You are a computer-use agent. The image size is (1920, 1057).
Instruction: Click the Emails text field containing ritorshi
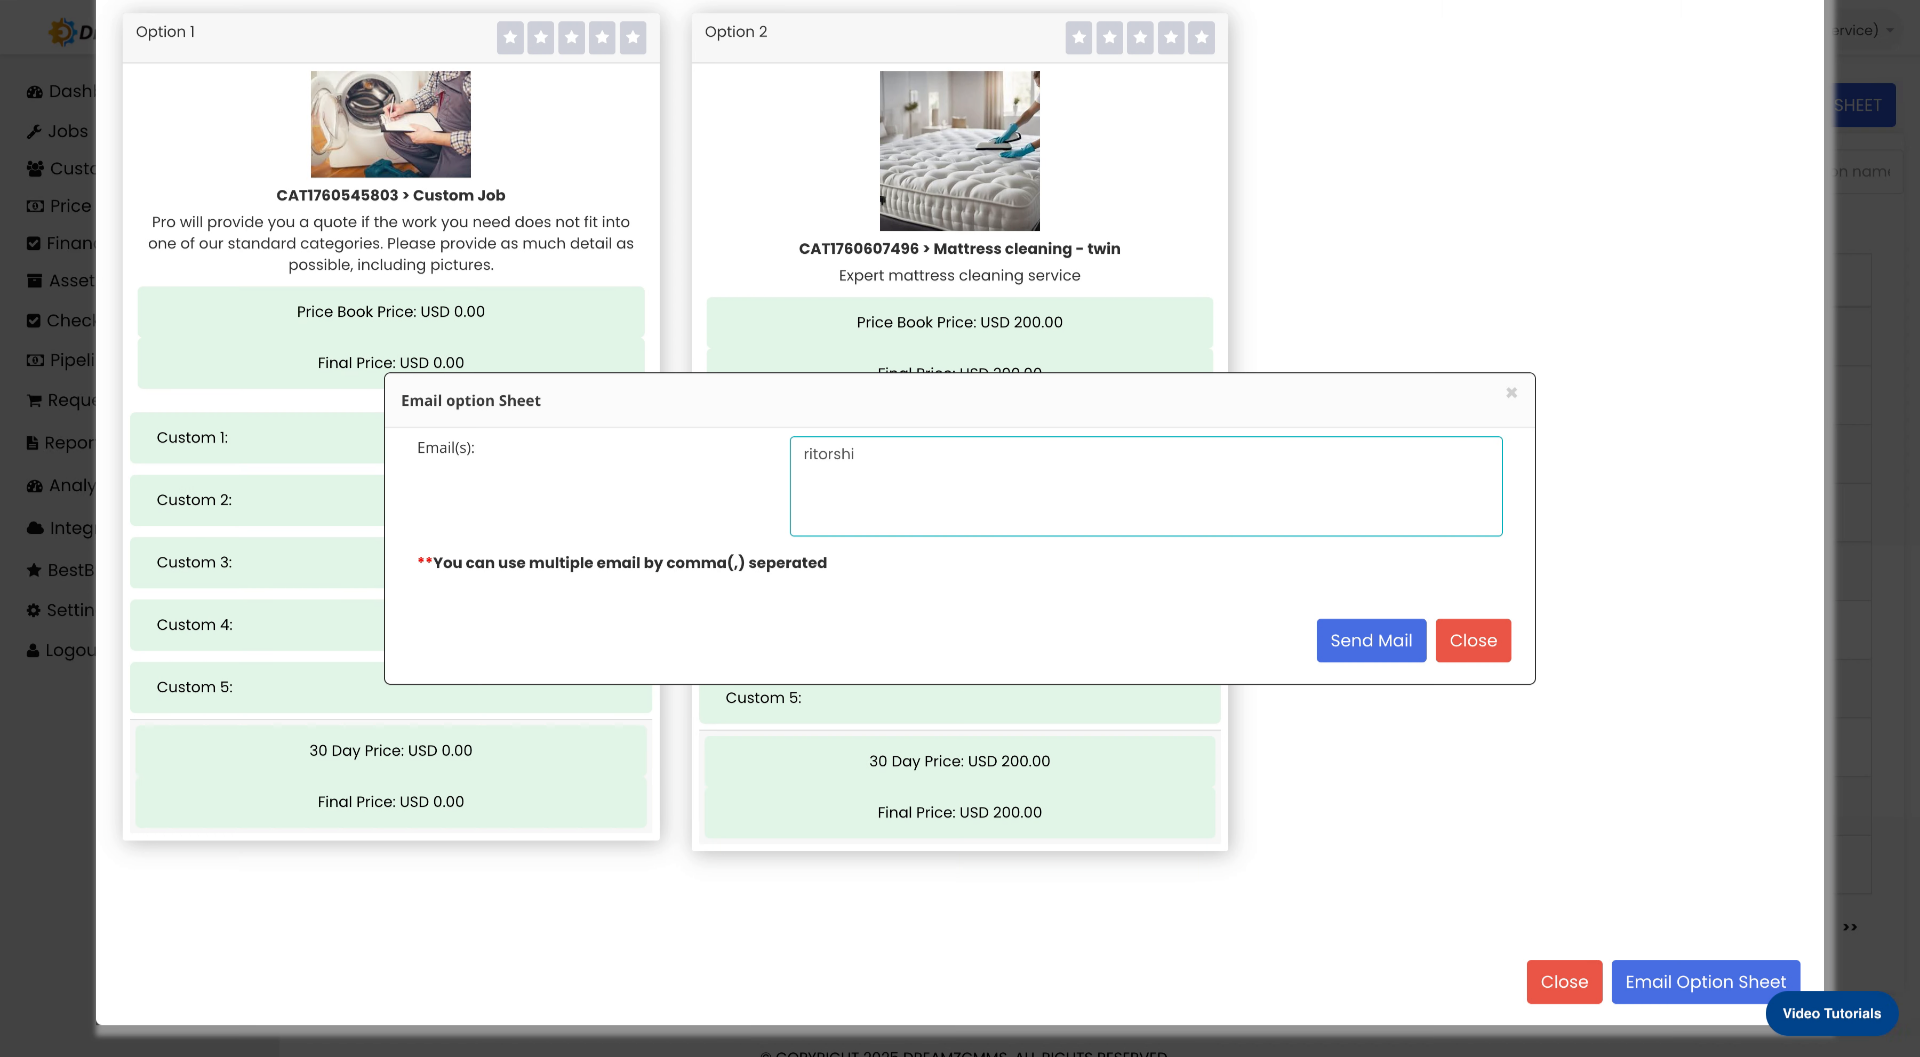1146,486
